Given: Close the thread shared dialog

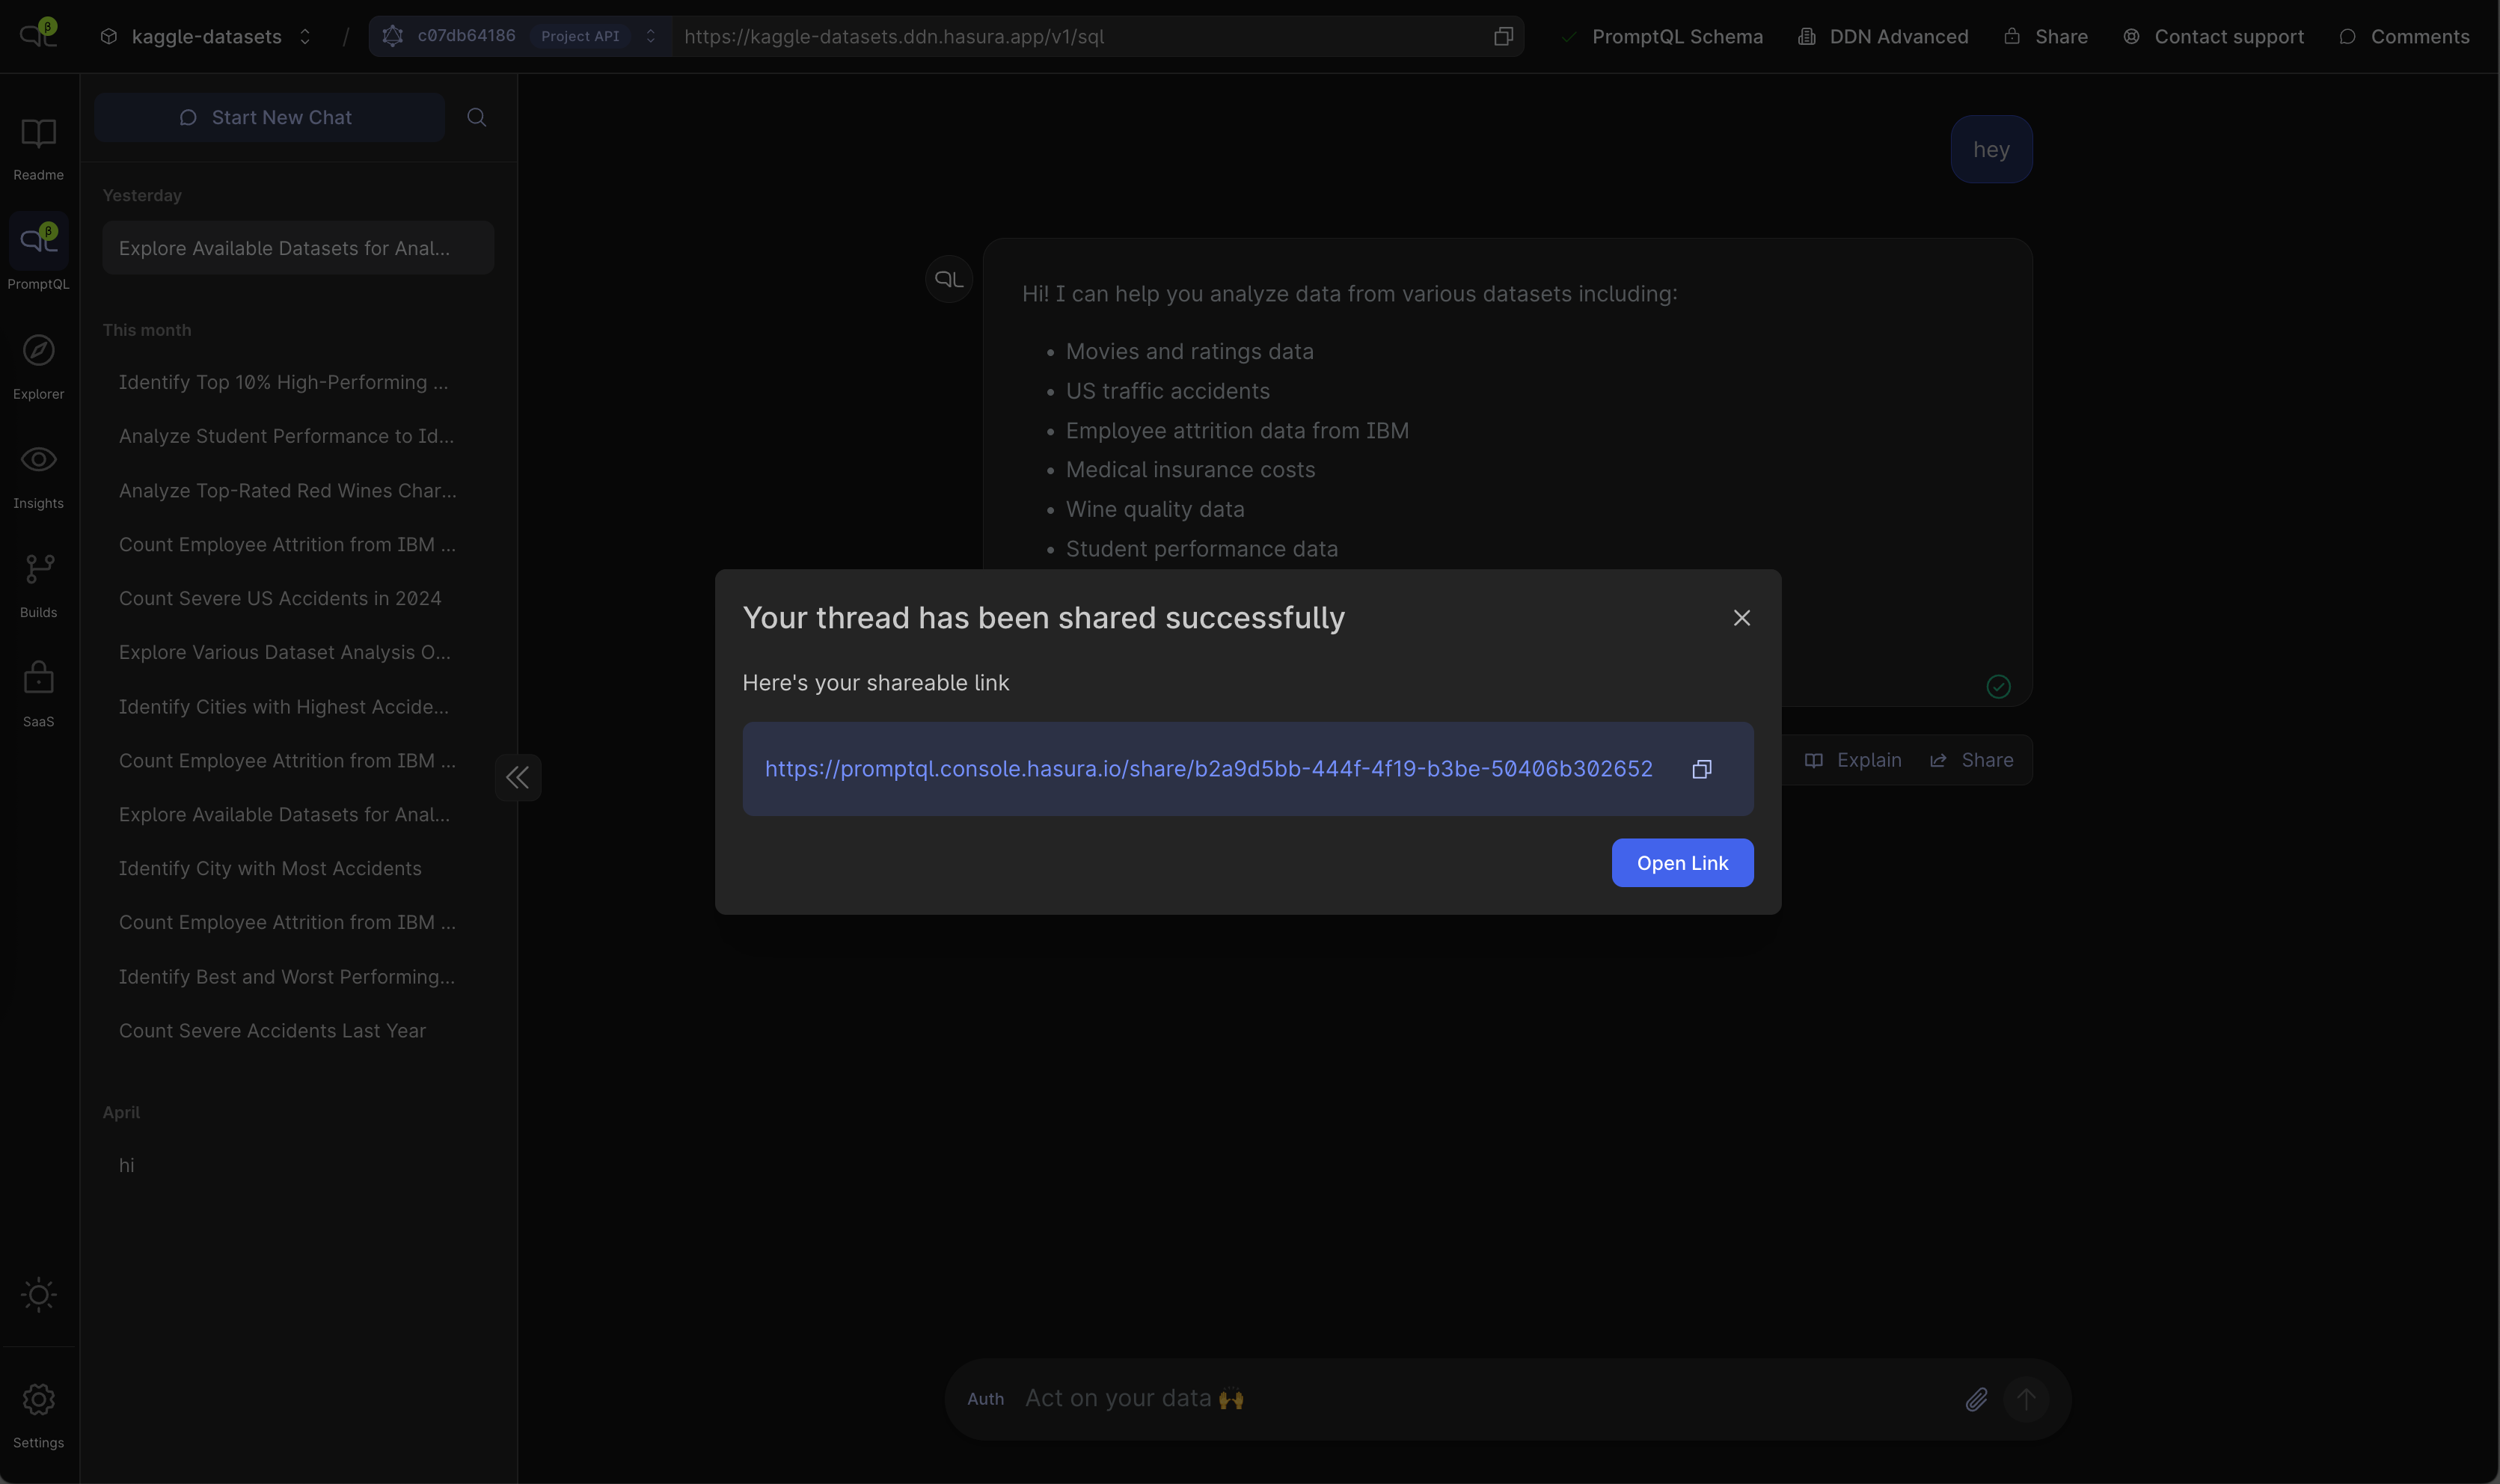Looking at the screenshot, I should point(1741,618).
